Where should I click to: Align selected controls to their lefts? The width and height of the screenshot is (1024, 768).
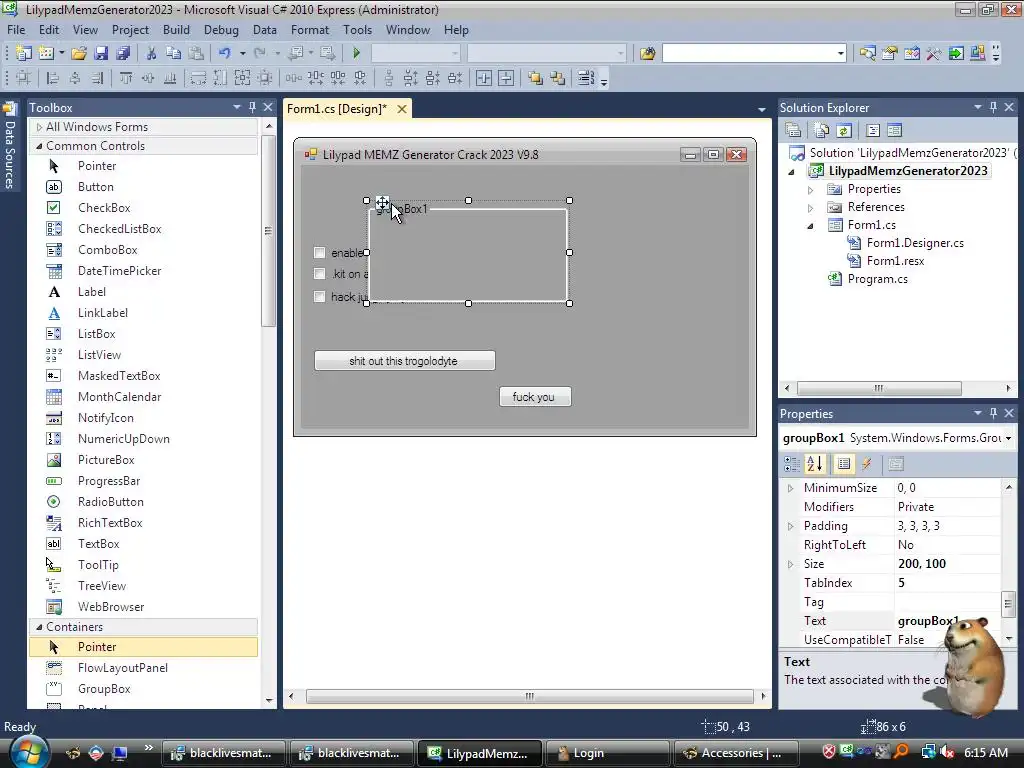53,78
